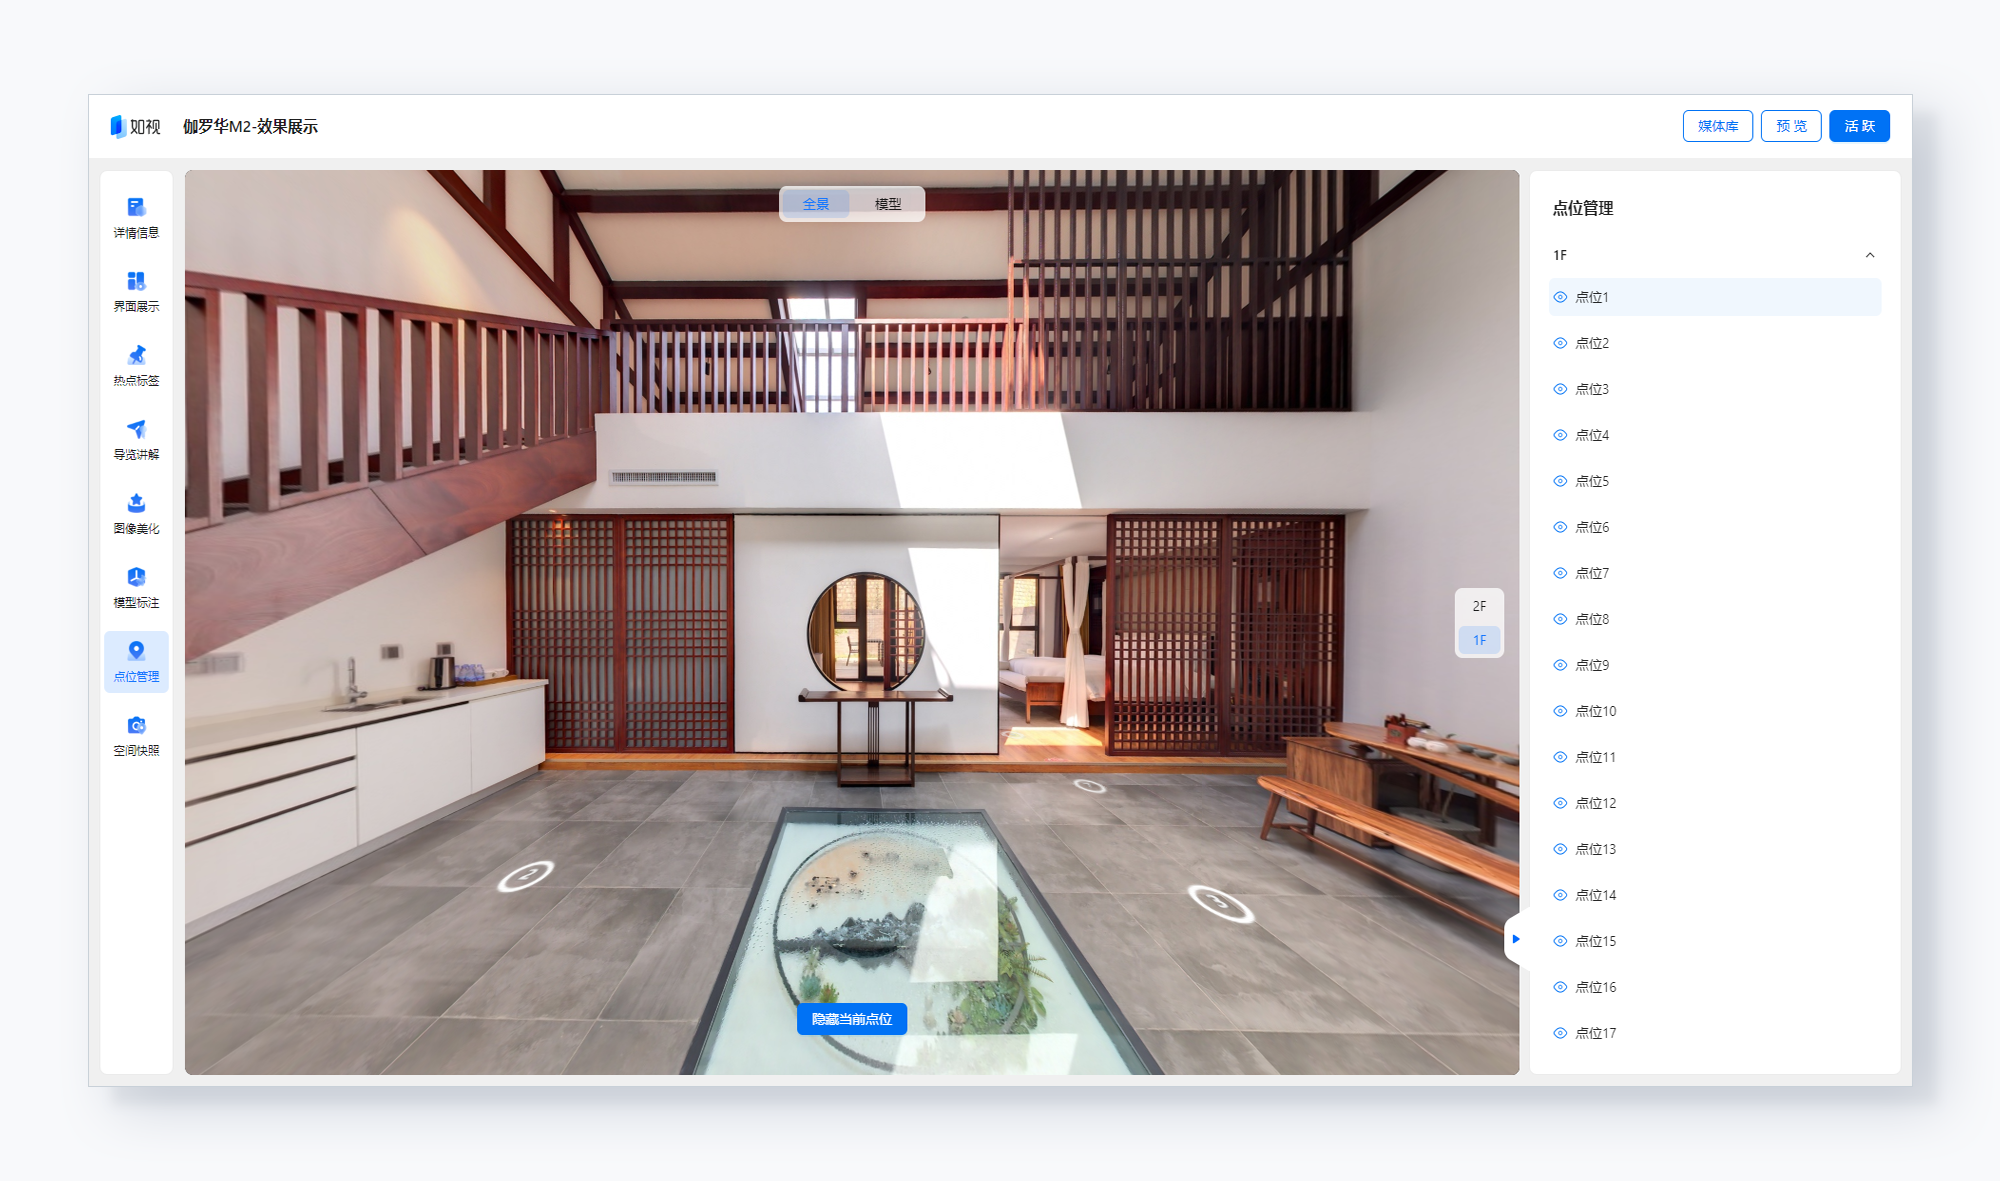Click the 如视 logo
Screen dimensions: 2000x1181
coord(136,126)
